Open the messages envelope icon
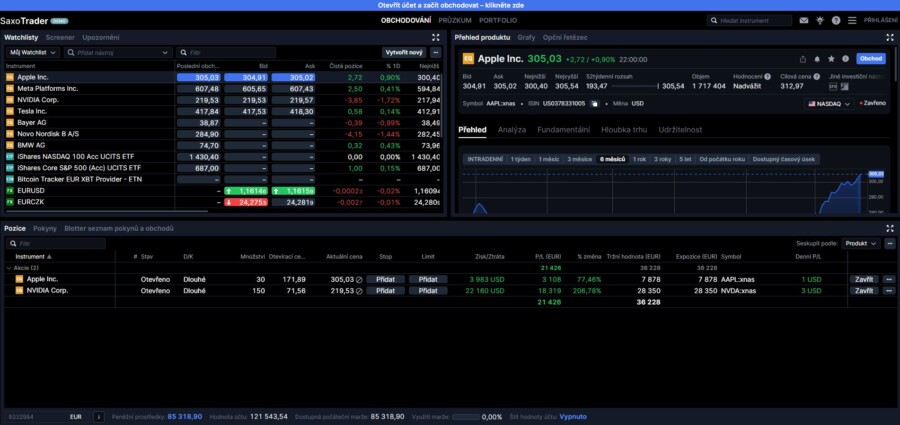 tap(804, 20)
